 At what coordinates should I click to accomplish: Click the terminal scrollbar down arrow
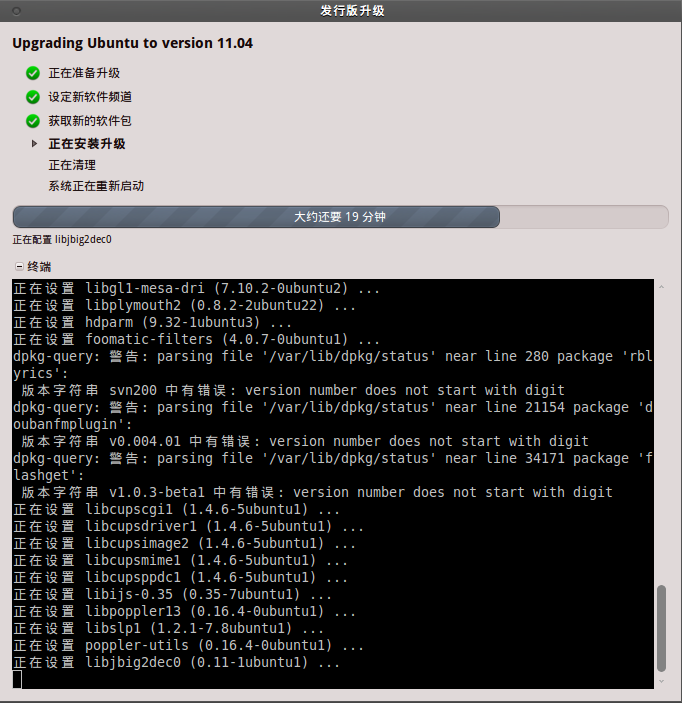click(661, 681)
